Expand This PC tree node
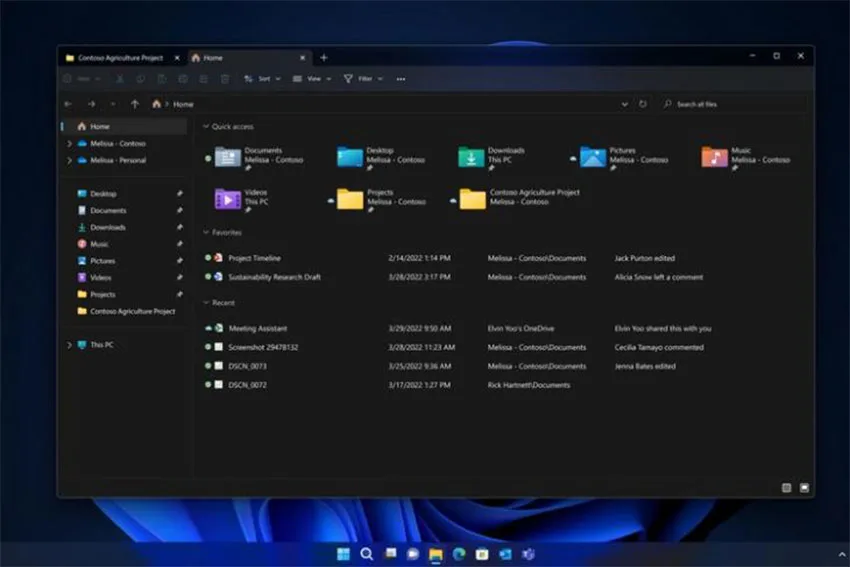The width and height of the screenshot is (850, 567). tap(69, 345)
